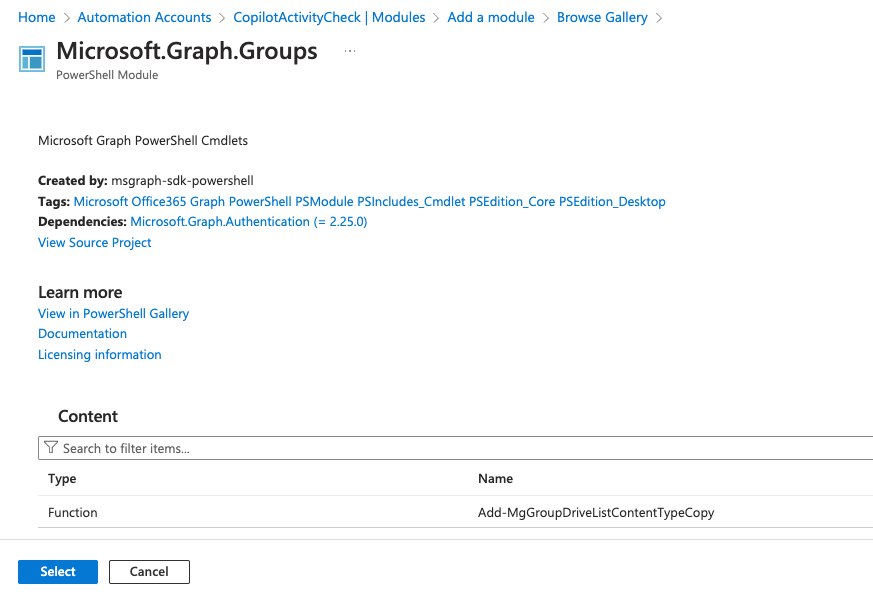Open the ellipsis more options menu

pos(350,51)
